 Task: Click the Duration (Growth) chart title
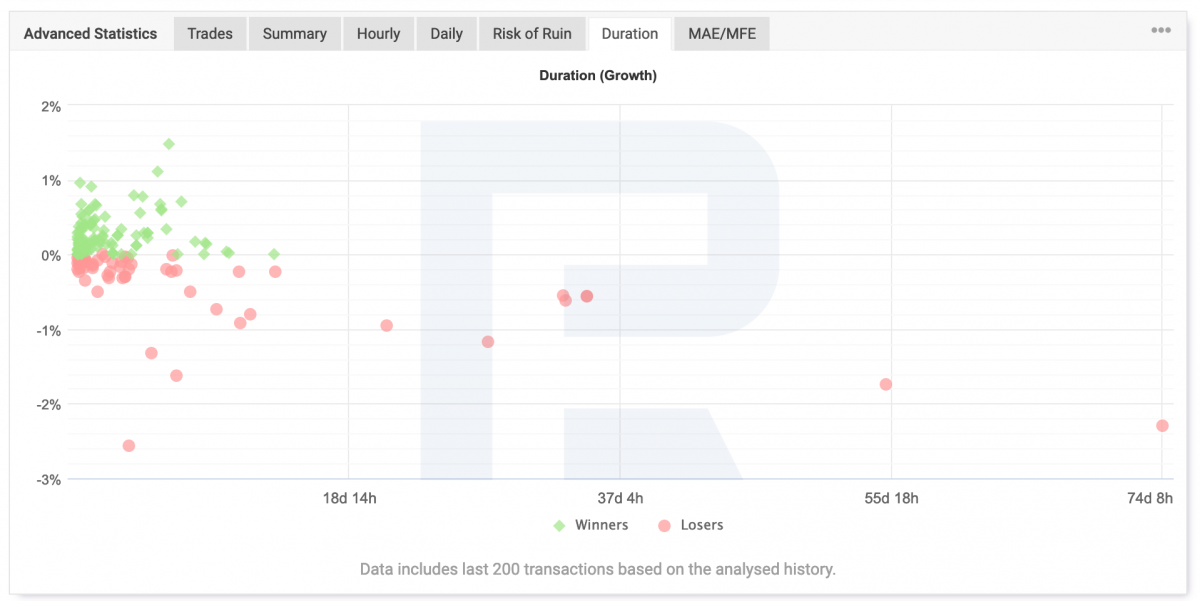click(598, 75)
